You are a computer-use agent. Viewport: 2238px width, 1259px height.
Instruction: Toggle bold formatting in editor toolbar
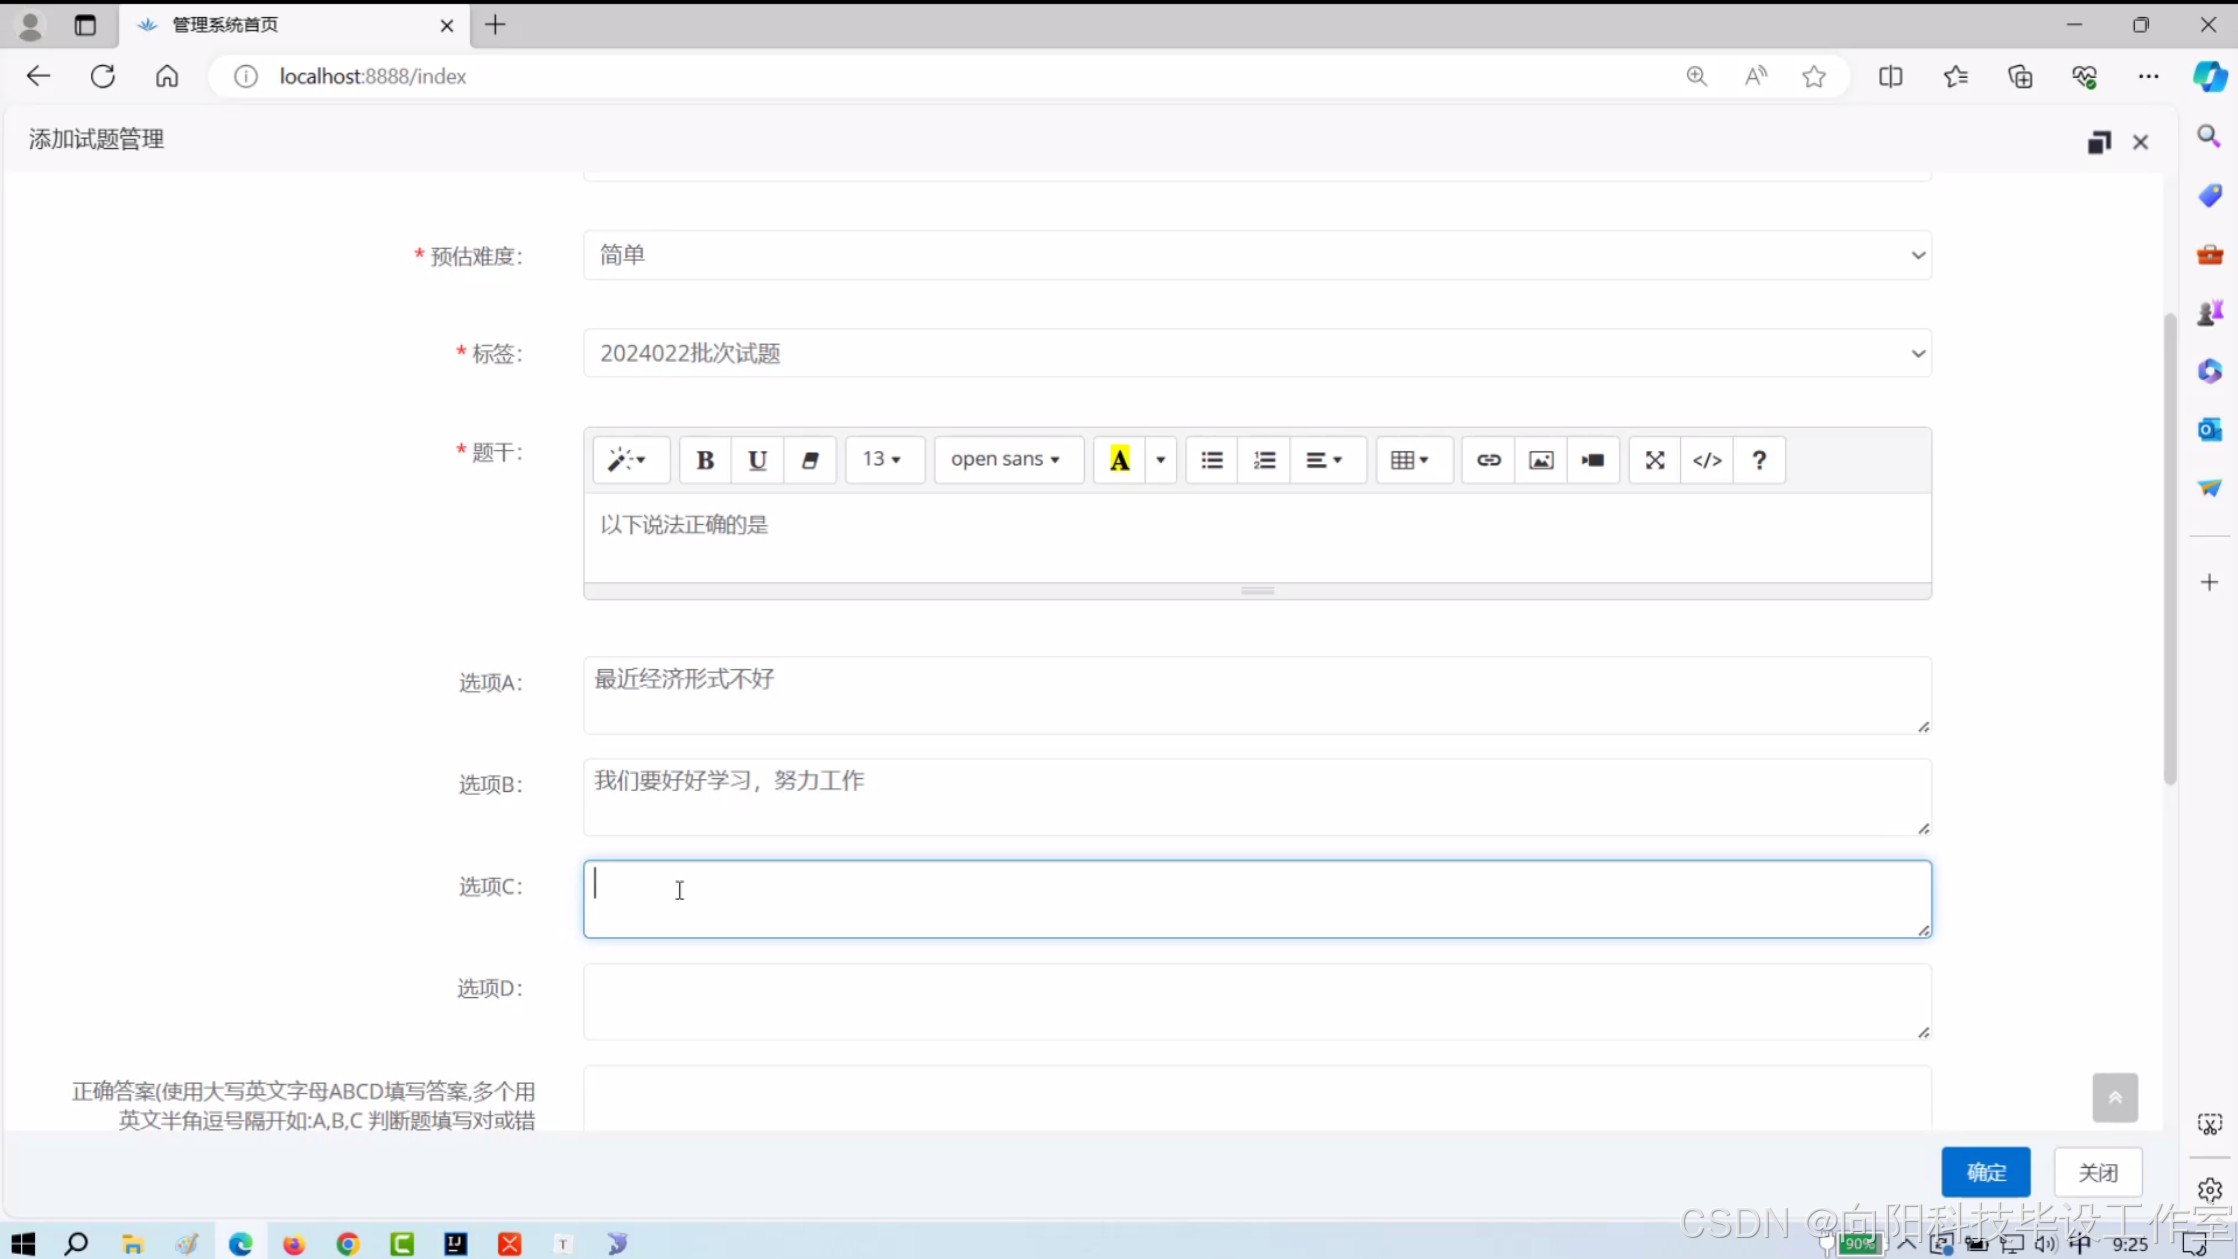coord(705,460)
